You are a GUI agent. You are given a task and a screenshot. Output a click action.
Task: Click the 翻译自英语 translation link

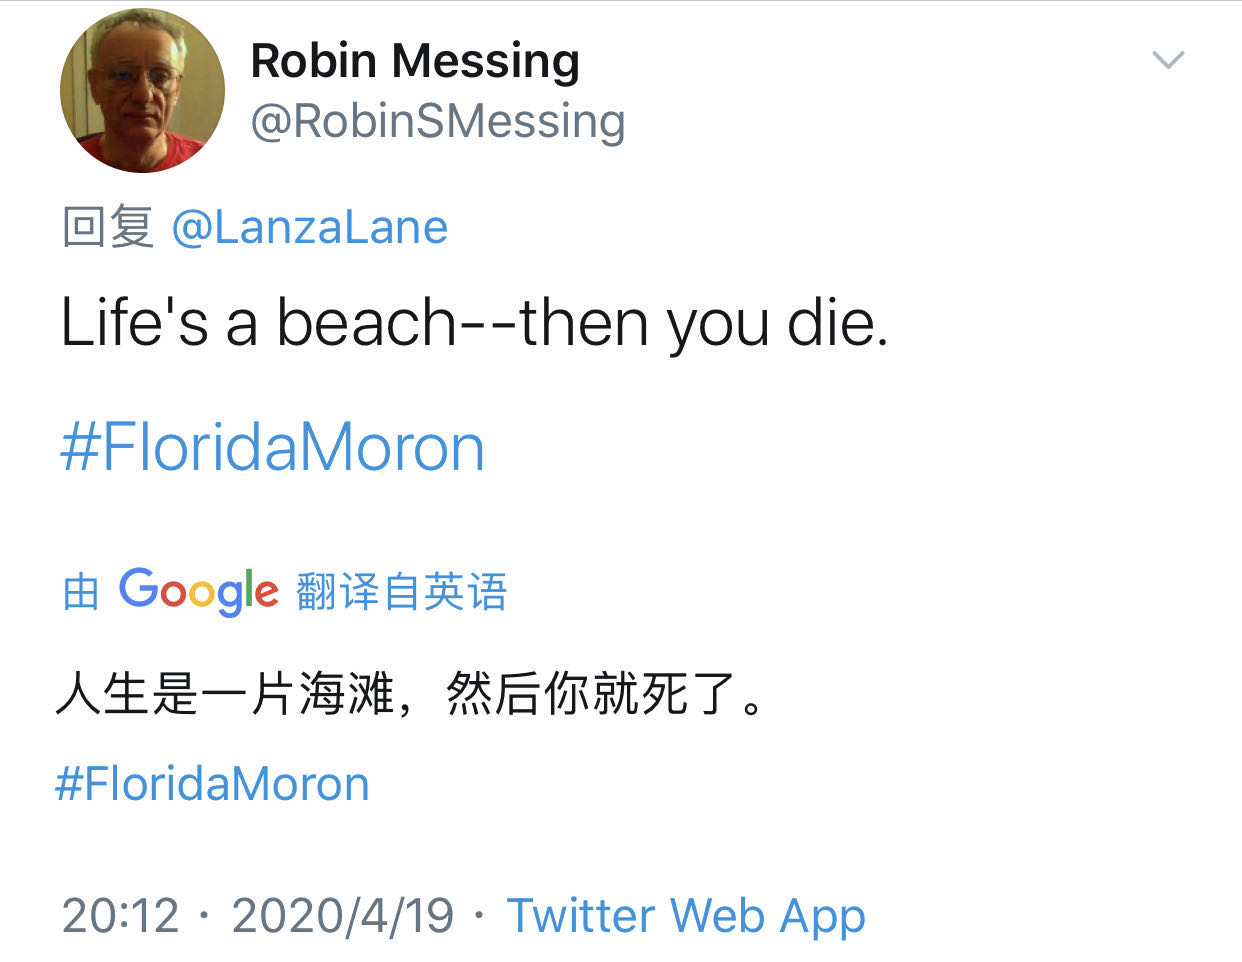pos(402,592)
